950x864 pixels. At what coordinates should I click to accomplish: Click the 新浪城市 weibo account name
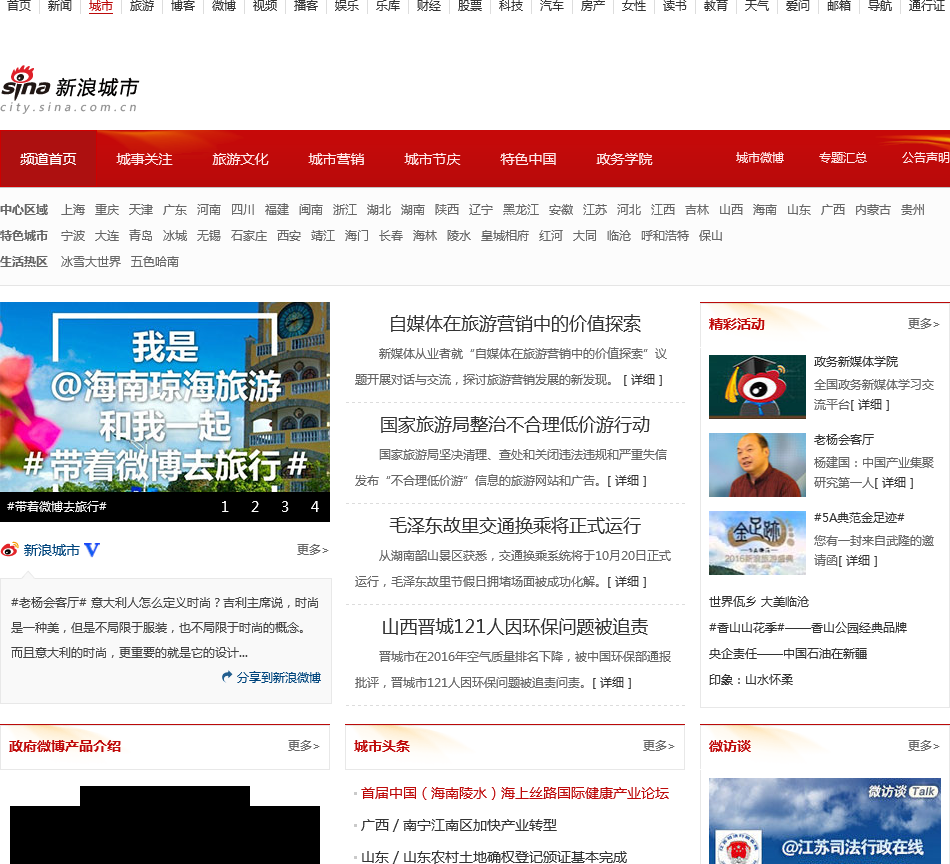point(51,550)
